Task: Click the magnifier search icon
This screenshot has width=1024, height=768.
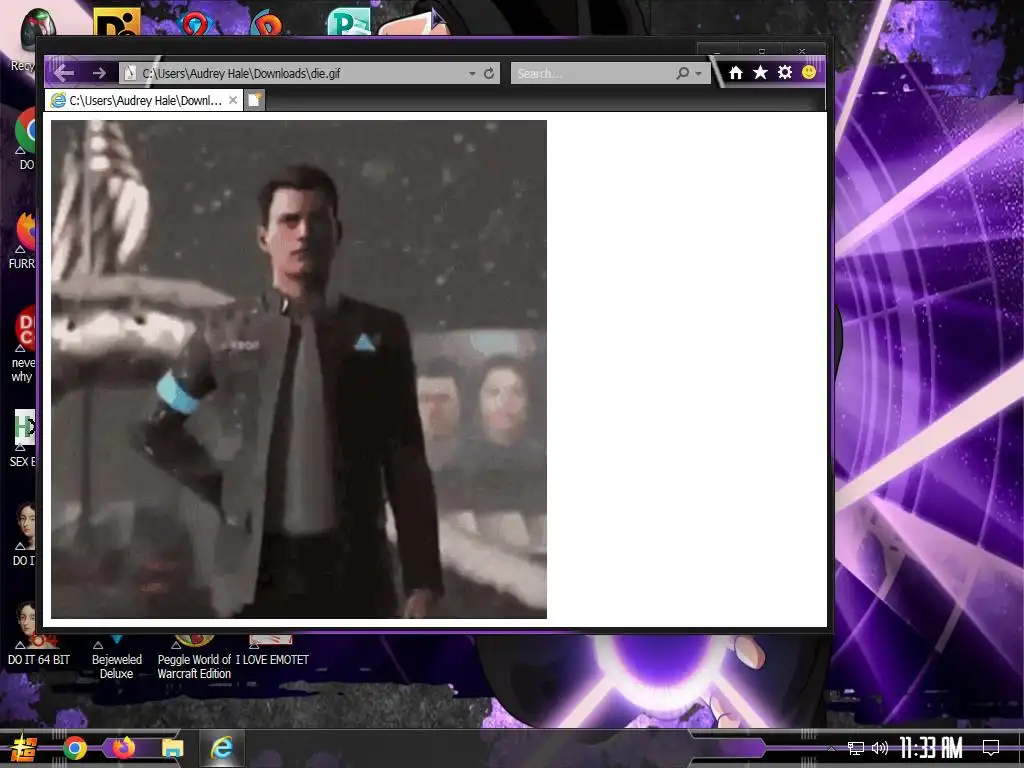Action: pos(682,73)
